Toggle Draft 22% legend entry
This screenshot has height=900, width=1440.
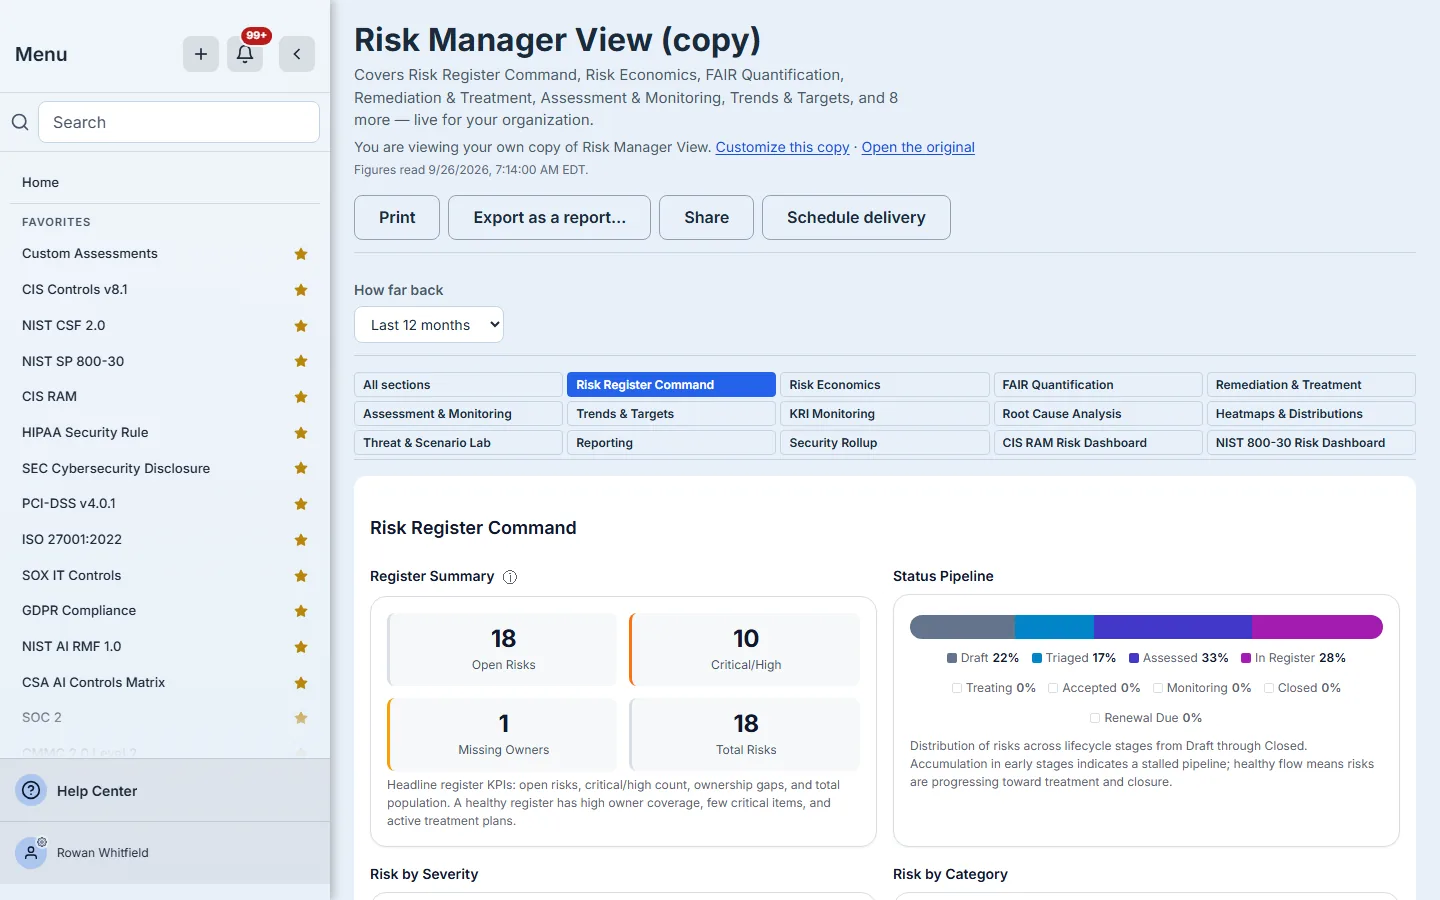click(x=983, y=658)
